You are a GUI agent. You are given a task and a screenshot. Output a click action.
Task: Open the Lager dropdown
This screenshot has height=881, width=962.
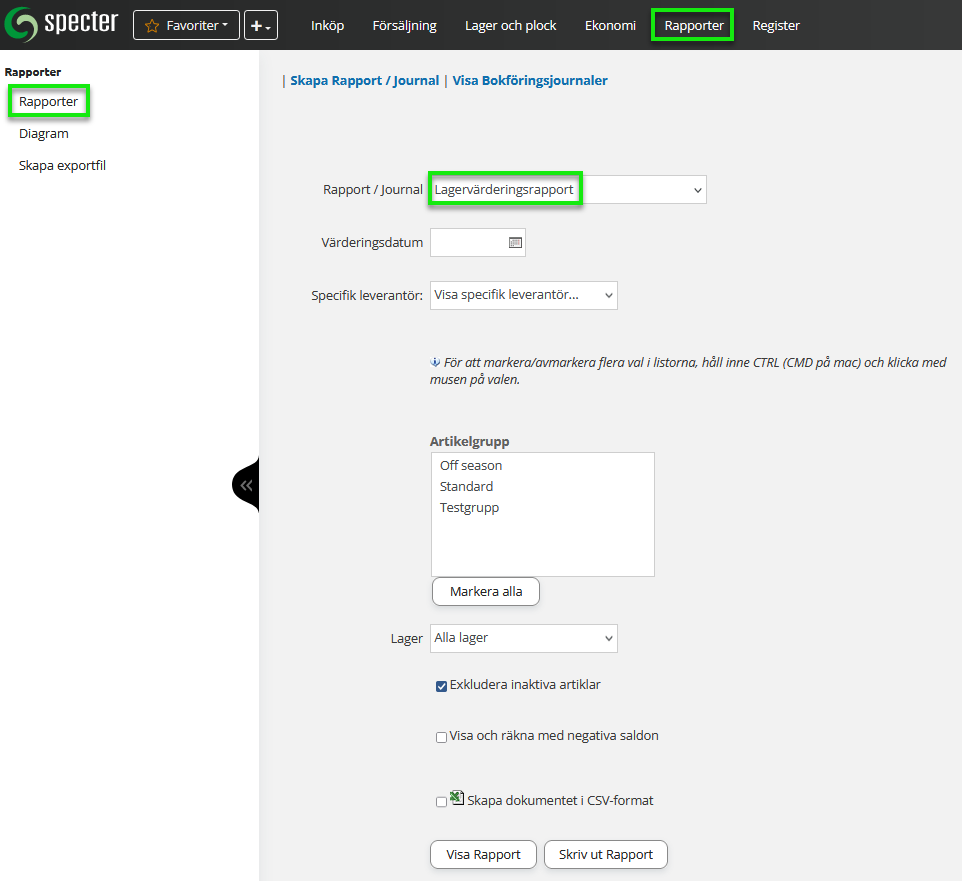[523, 638]
